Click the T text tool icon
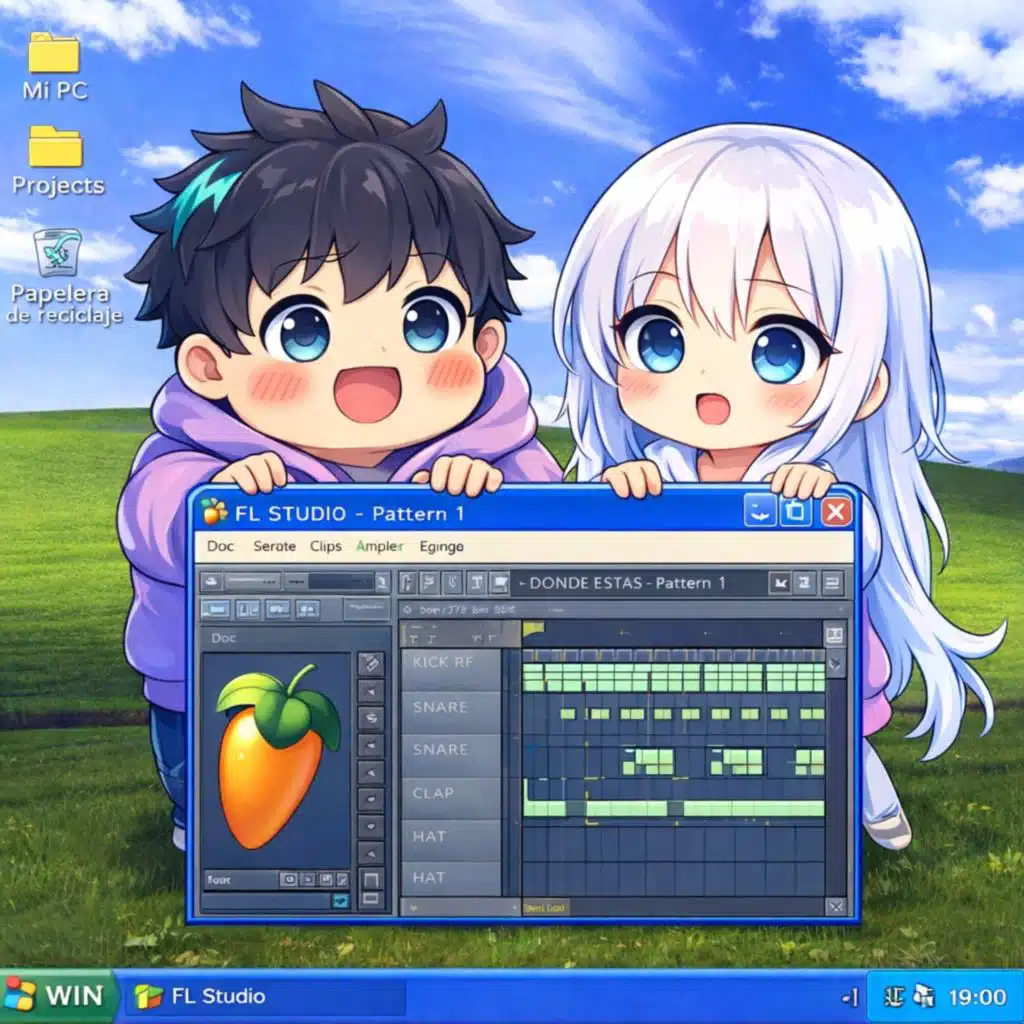Viewport: 1024px width, 1024px height. 476,583
